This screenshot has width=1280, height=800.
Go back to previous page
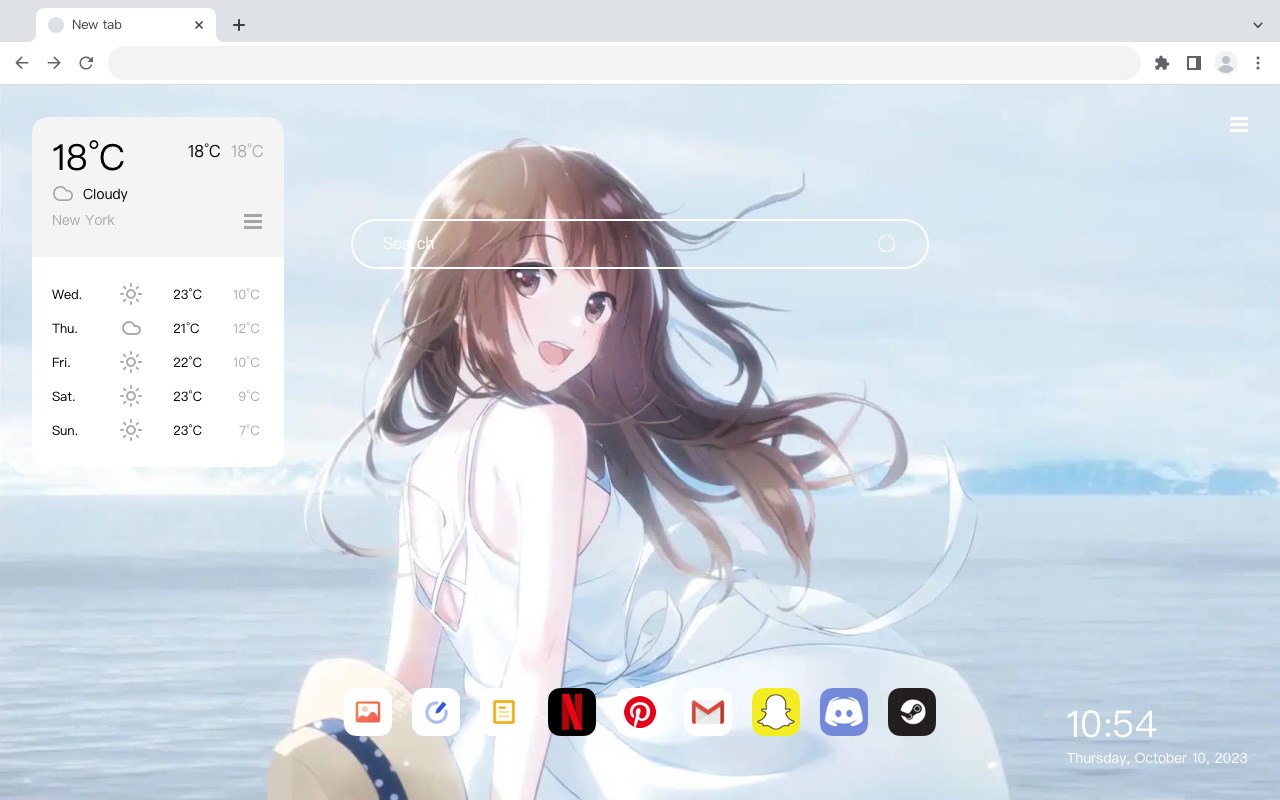22,63
